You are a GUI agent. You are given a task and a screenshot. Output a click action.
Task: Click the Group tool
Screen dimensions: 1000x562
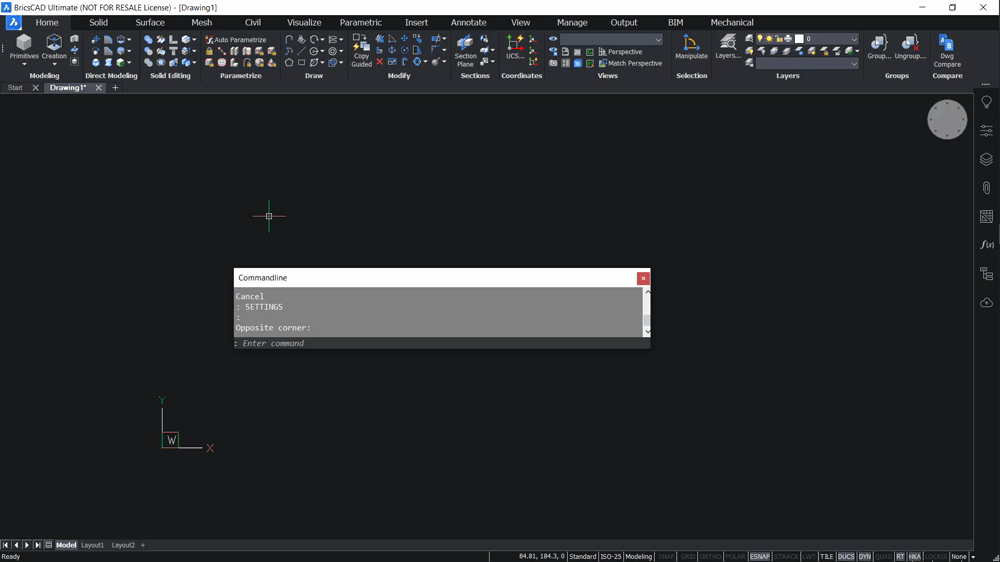(879, 47)
